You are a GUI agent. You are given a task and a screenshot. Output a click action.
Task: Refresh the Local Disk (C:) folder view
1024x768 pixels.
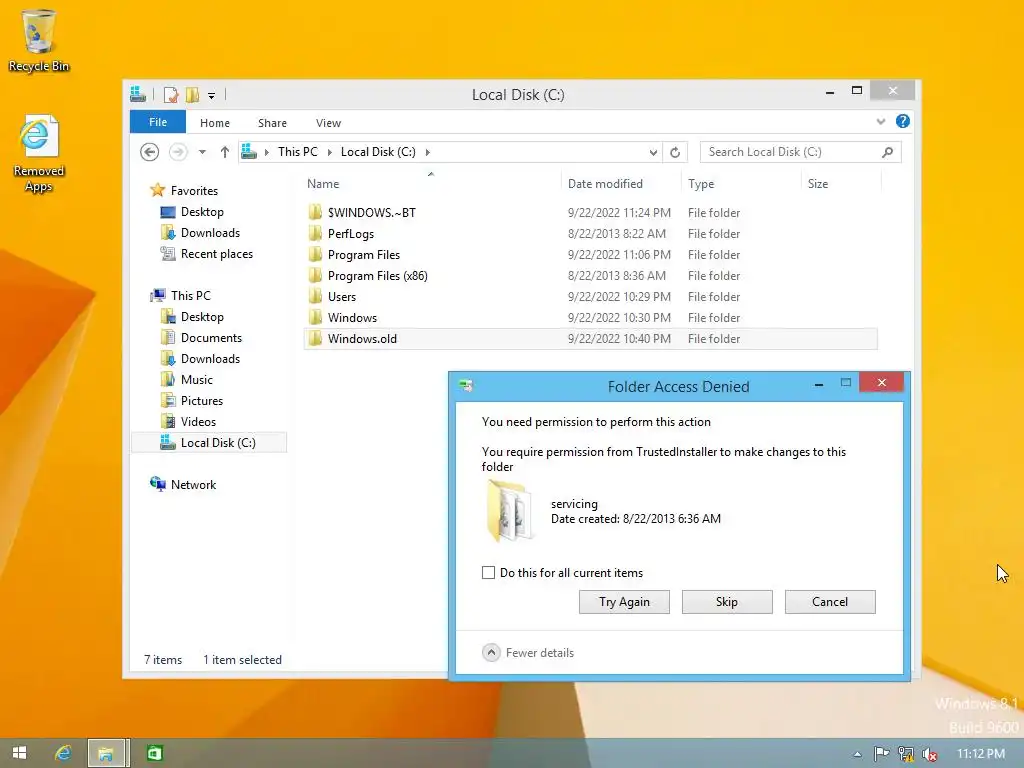point(675,152)
